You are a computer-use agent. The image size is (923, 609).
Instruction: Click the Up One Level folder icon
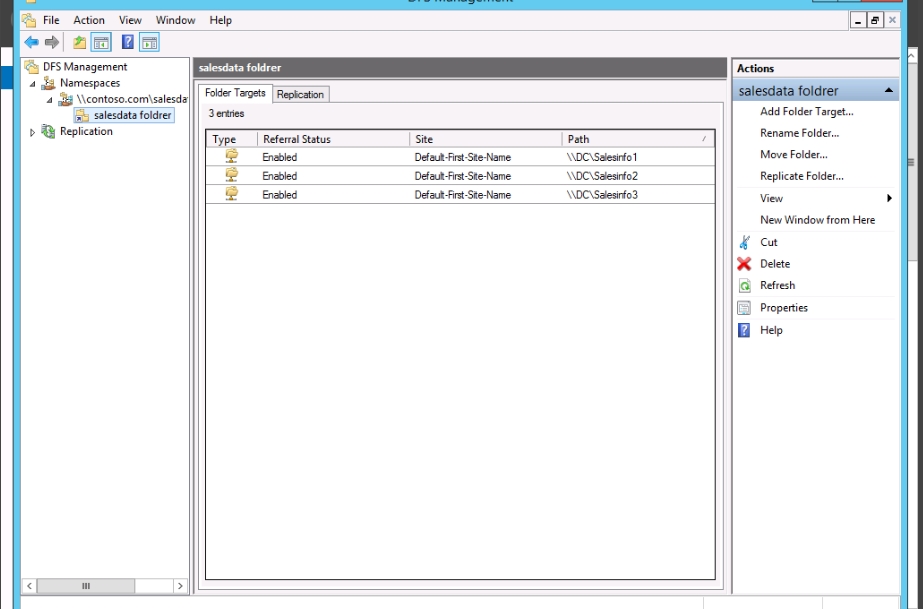click(x=79, y=42)
